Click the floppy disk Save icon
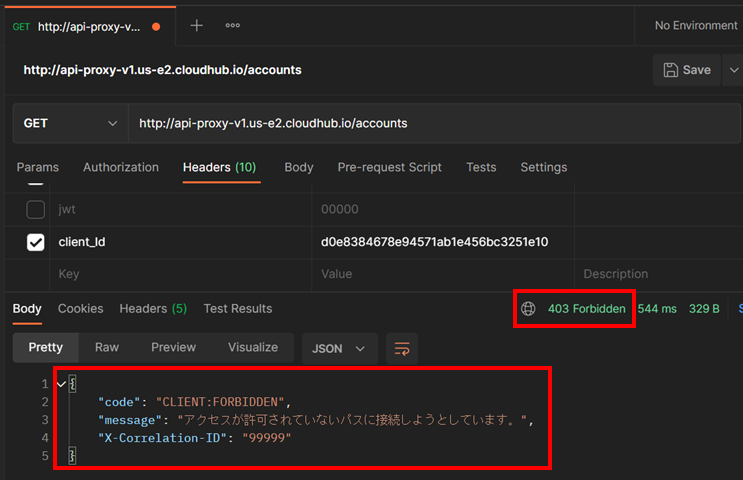The height and width of the screenshot is (480, 743). pos(669,70)
